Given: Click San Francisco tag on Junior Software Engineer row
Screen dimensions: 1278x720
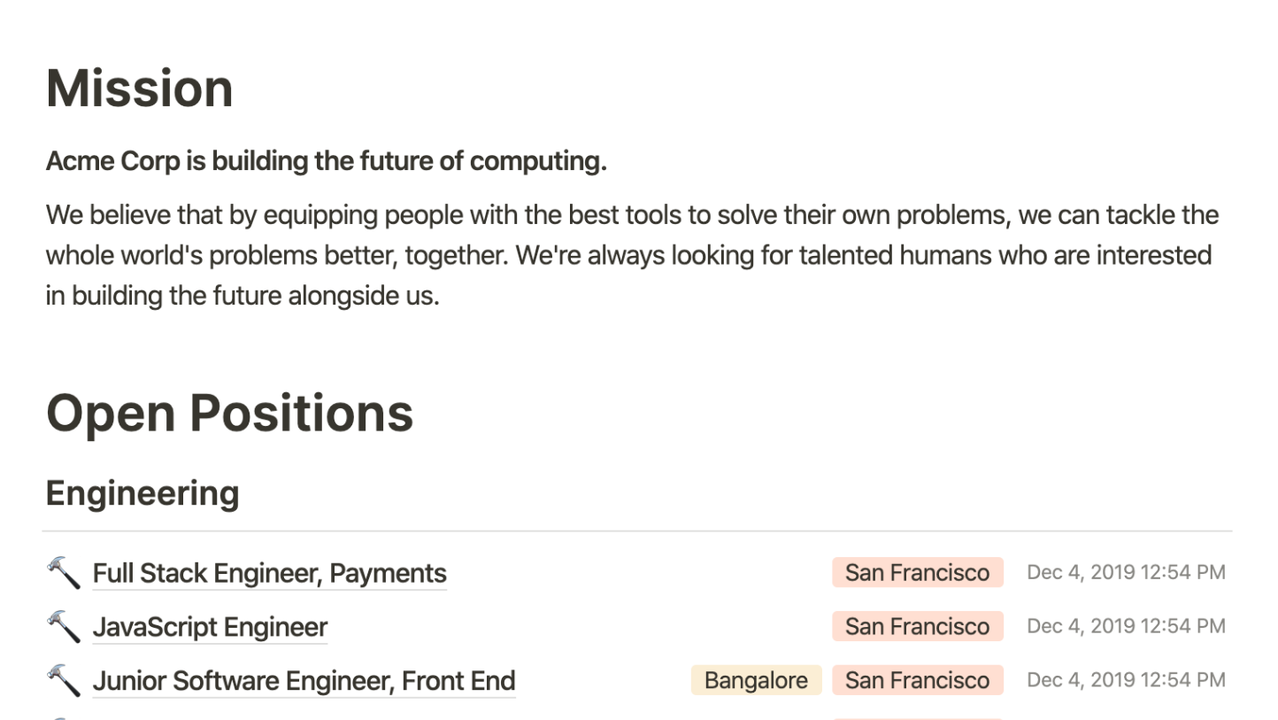Looking at the screenshot, I should (917, 681).
